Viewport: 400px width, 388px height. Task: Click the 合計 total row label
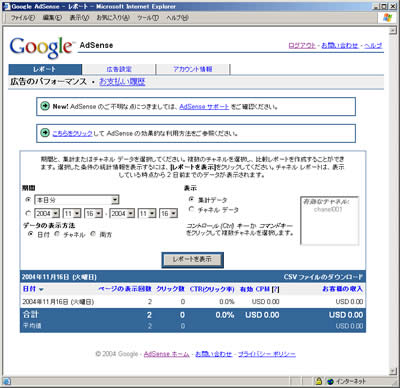[x=31, y=314]
